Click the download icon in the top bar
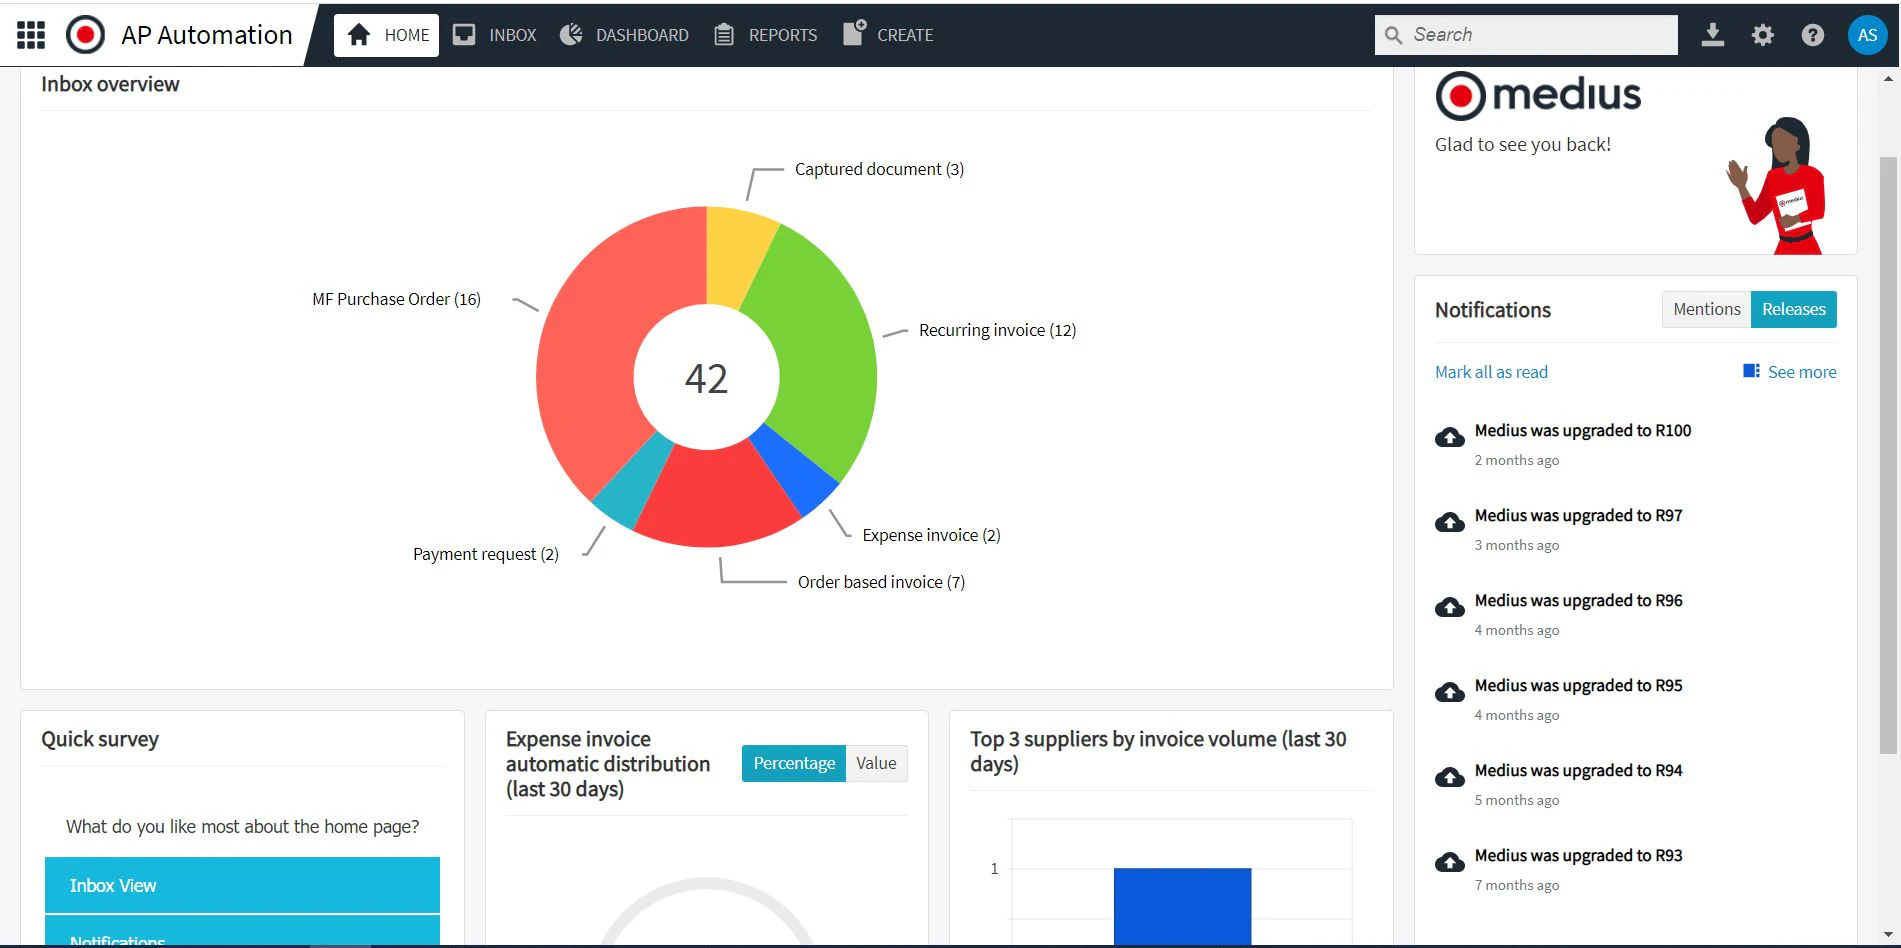This screenshot has width=1901, height=948. 1712,34
